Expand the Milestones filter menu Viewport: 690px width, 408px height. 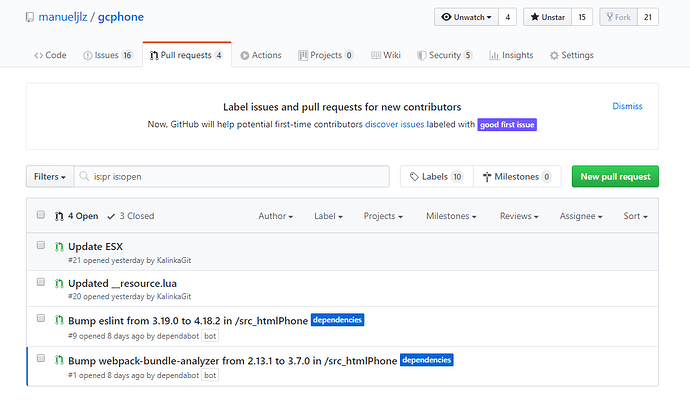tap(451, 216)
